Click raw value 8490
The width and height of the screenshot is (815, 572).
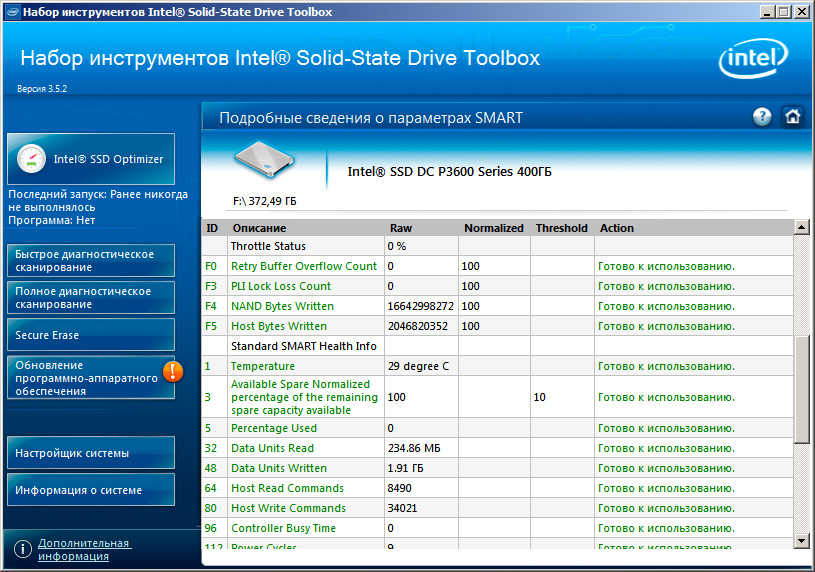pyautogui.click(x=400, y=488)
